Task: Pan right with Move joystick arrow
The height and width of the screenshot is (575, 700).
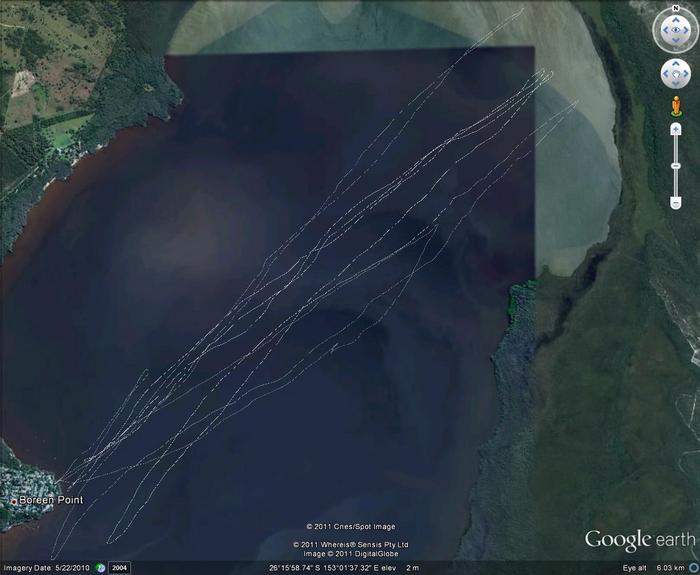Action: click(687, 75)
